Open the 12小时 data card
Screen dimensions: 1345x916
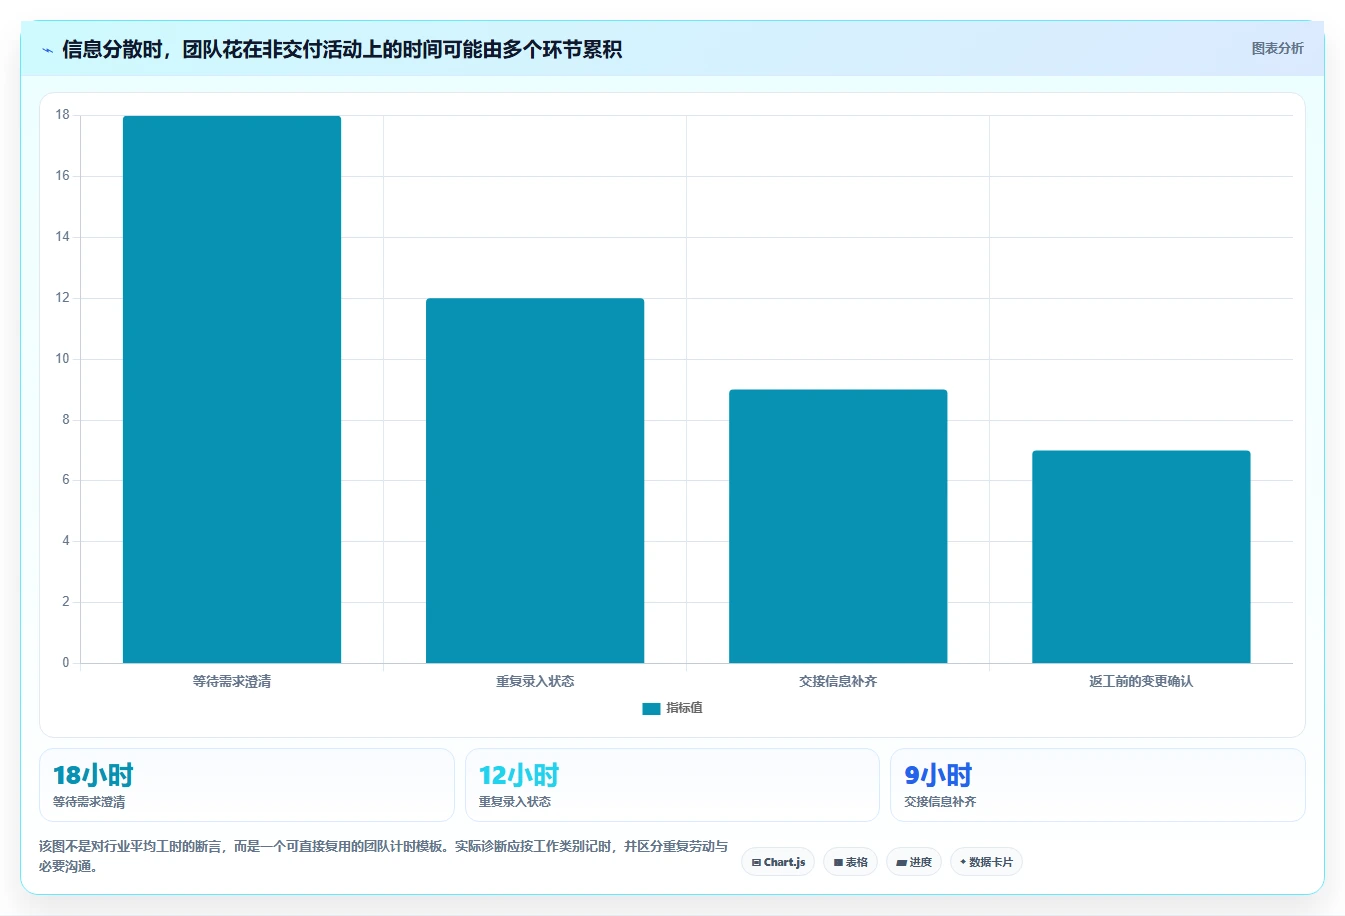[672, 785]
